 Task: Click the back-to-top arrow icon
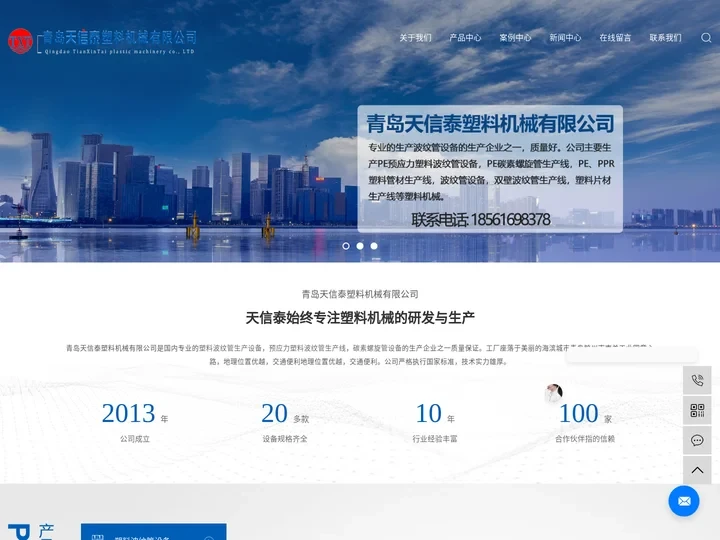[697, 470]
